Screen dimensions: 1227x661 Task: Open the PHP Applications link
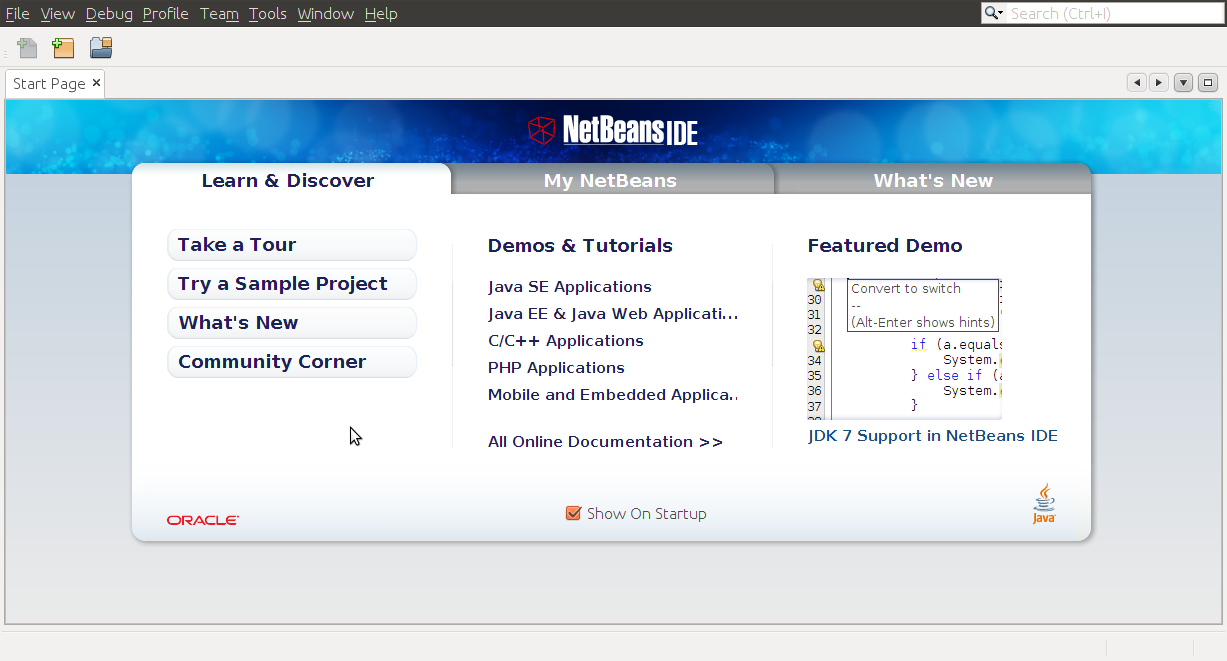[x=556, y=368]
